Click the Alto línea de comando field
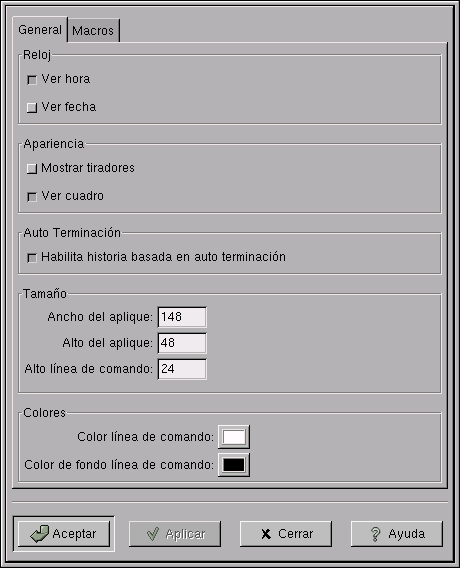Image resolution: width=460 pixels, height=568 pixels. [182, 369]
